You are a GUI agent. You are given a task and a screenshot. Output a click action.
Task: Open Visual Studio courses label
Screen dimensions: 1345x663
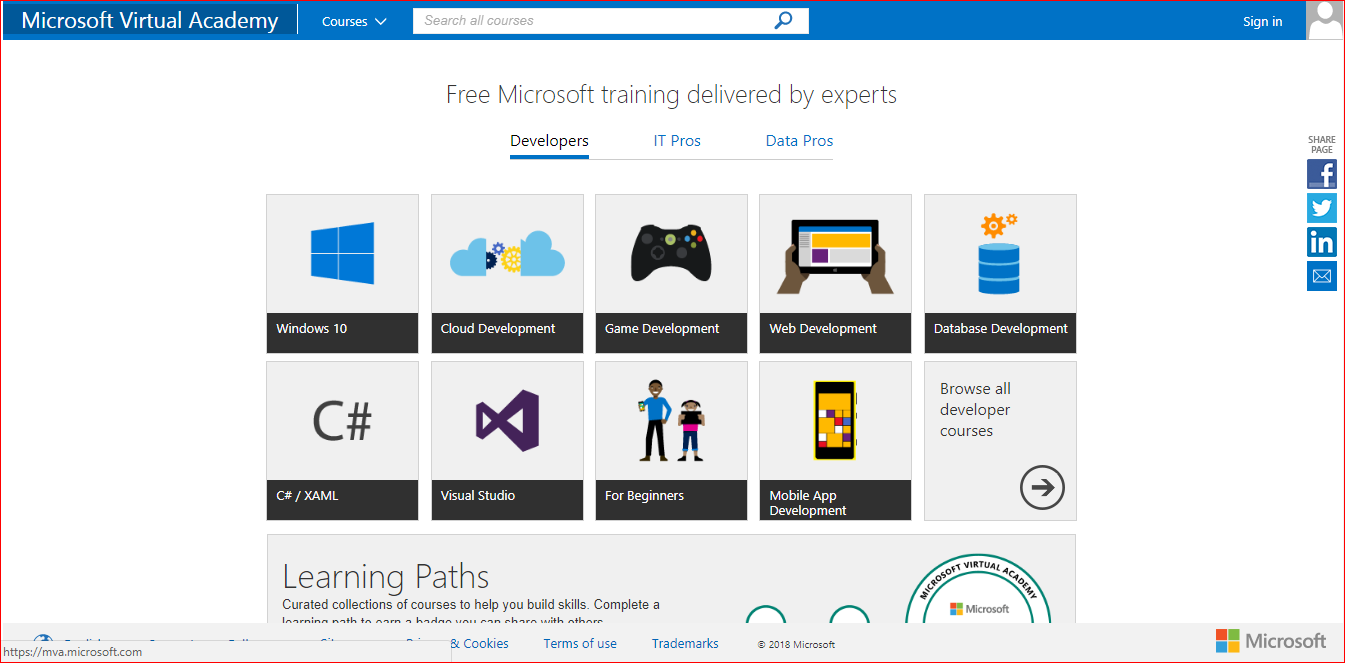(x=478, y=495)
